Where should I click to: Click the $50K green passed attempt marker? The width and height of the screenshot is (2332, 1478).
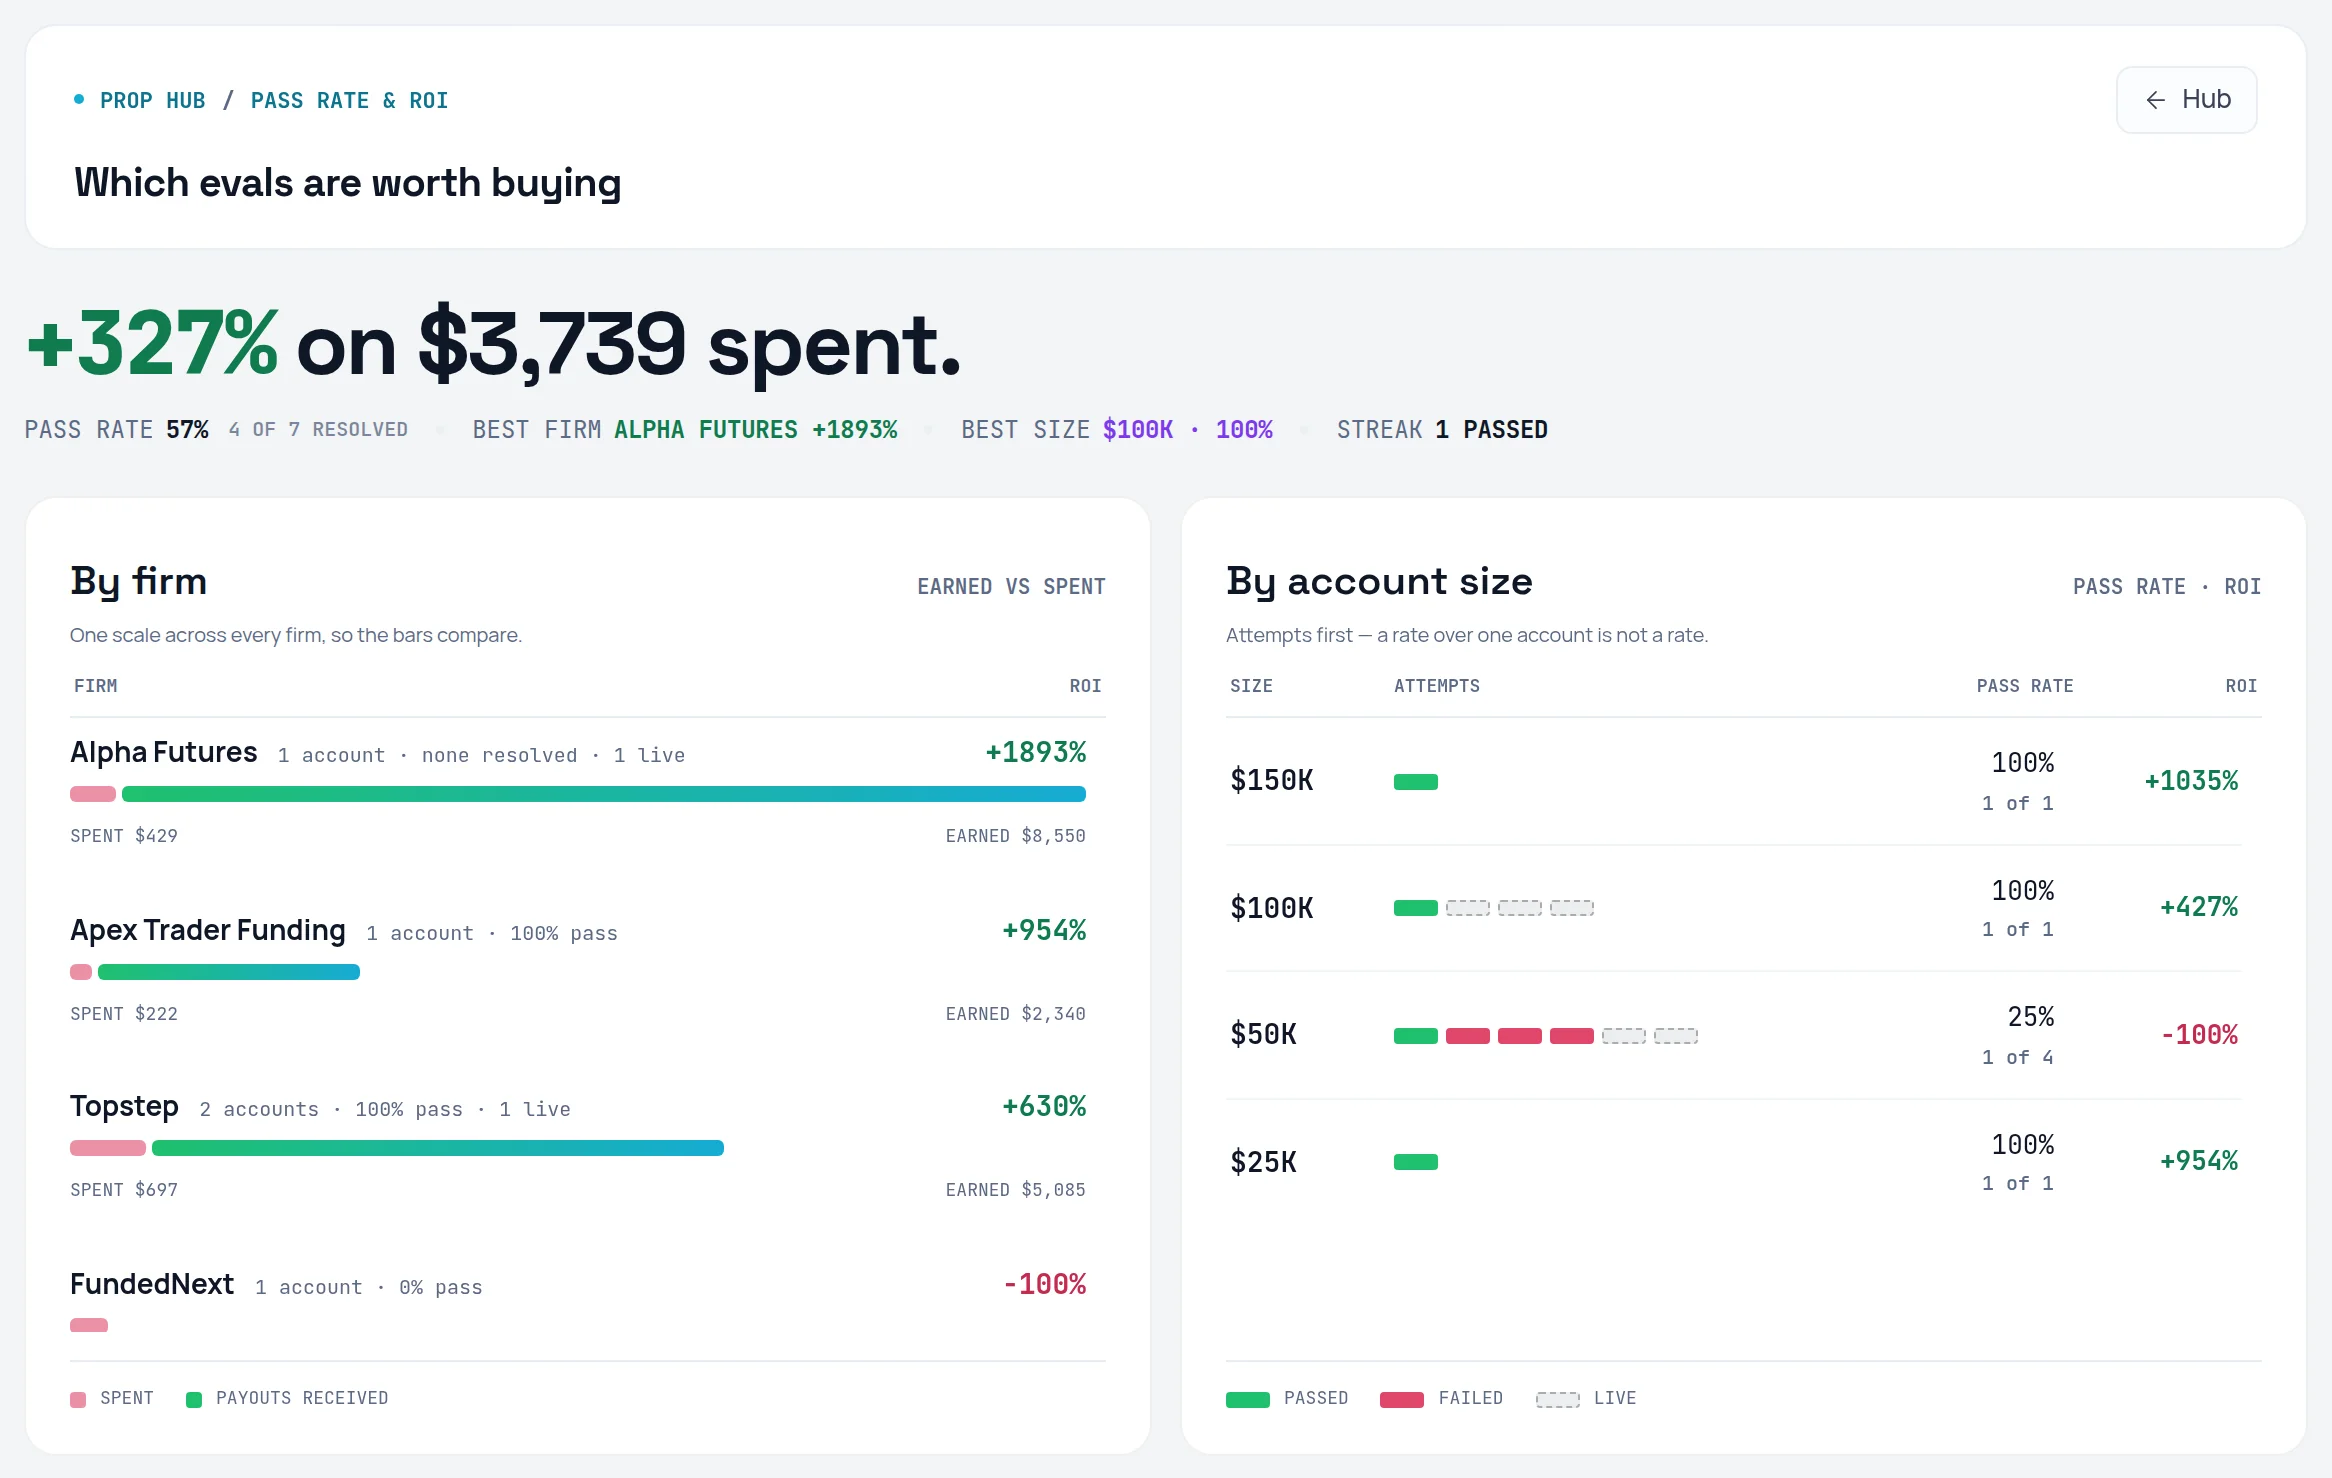point(1416,1036)
